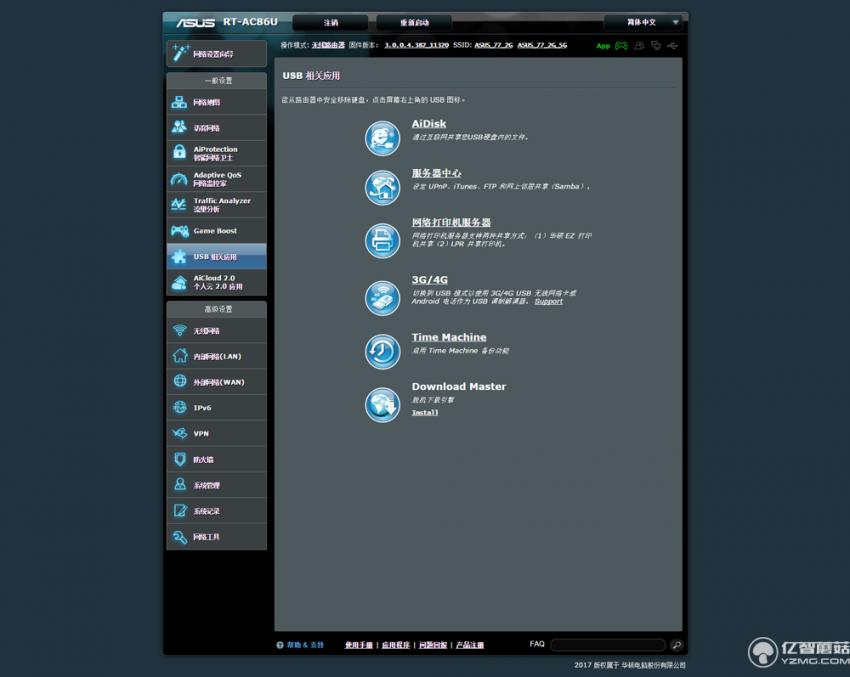850x677 pixels.
Task: Open Game Boost gamepad item in sidebar
Action: pyautogui.click(x=216, y=230)
